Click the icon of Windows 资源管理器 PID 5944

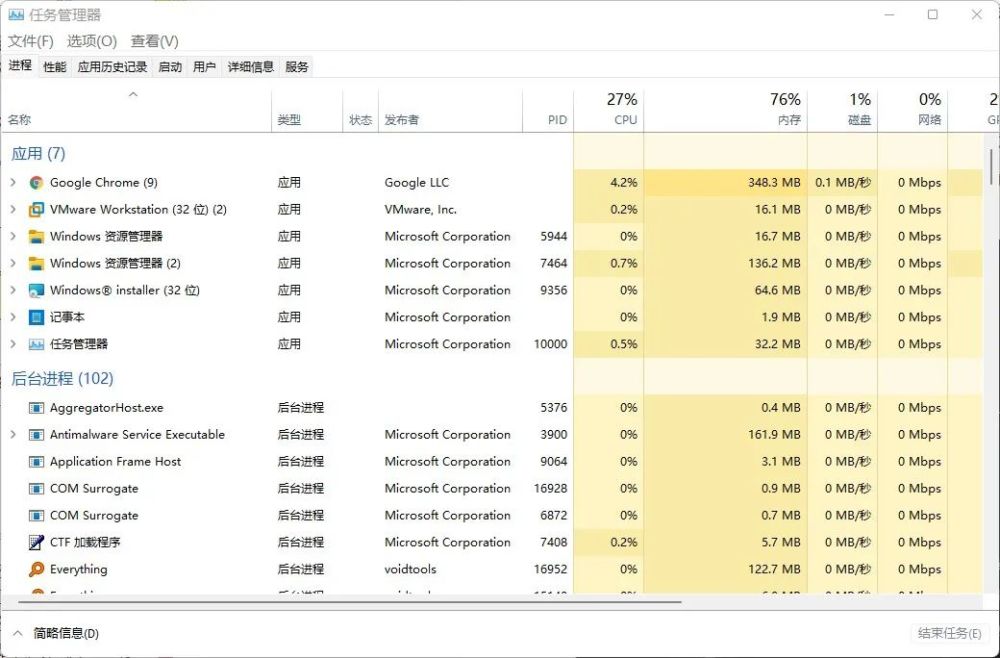(x=36, y=237)
